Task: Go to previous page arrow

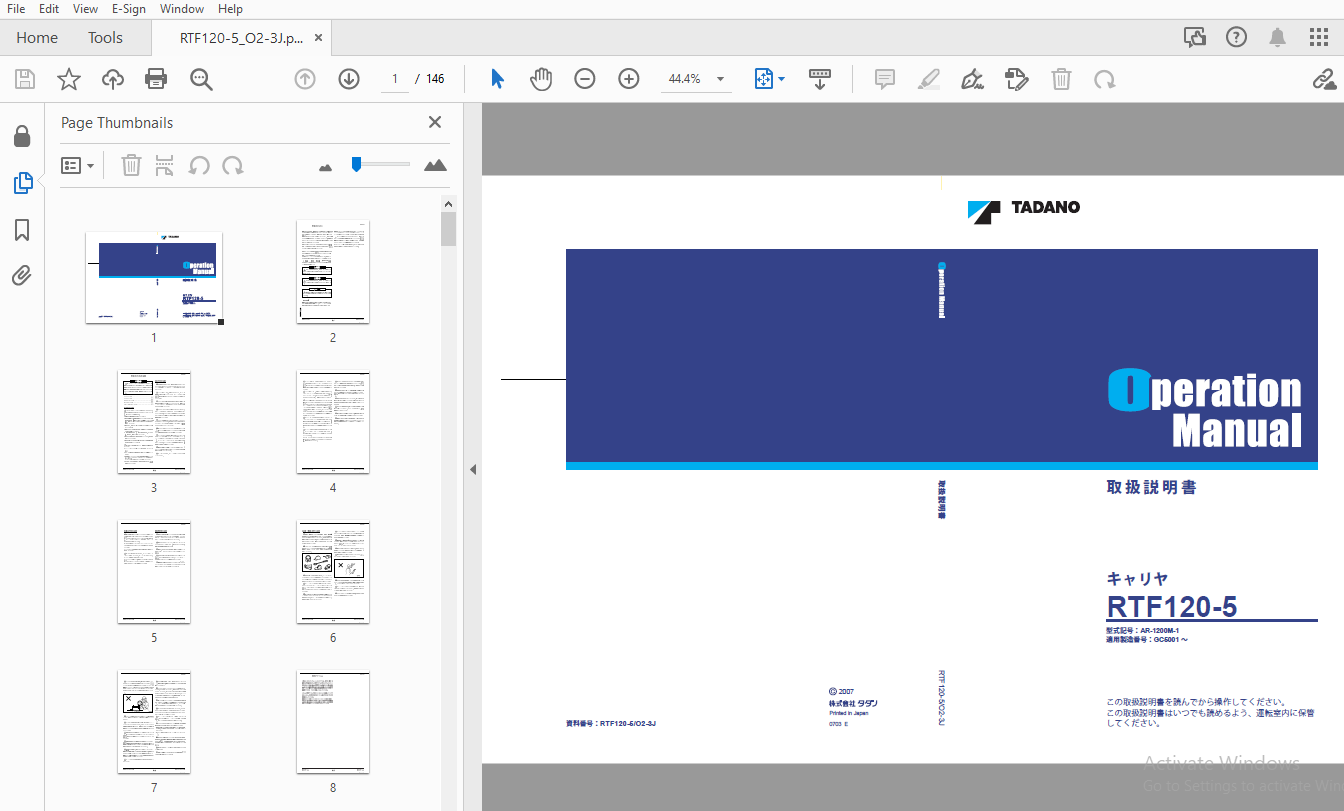Action: point(305,79)
